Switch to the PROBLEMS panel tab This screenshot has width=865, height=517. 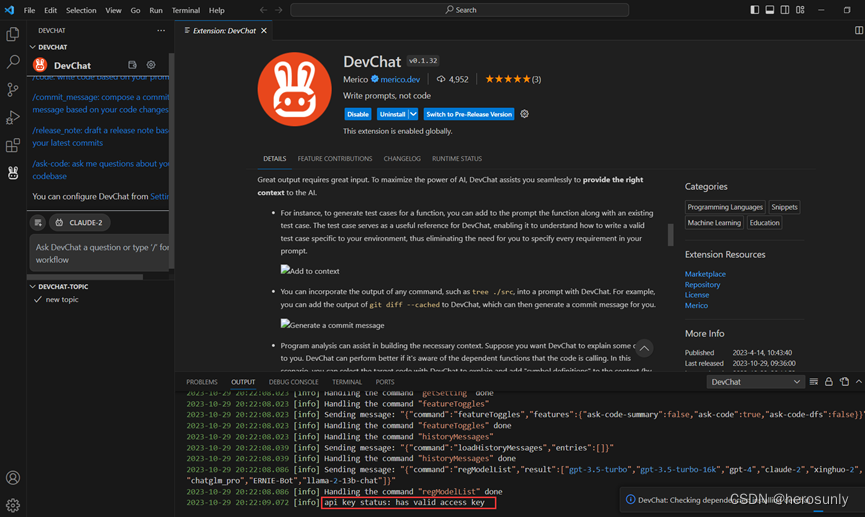pyautogui.click(x=202, y=382)
